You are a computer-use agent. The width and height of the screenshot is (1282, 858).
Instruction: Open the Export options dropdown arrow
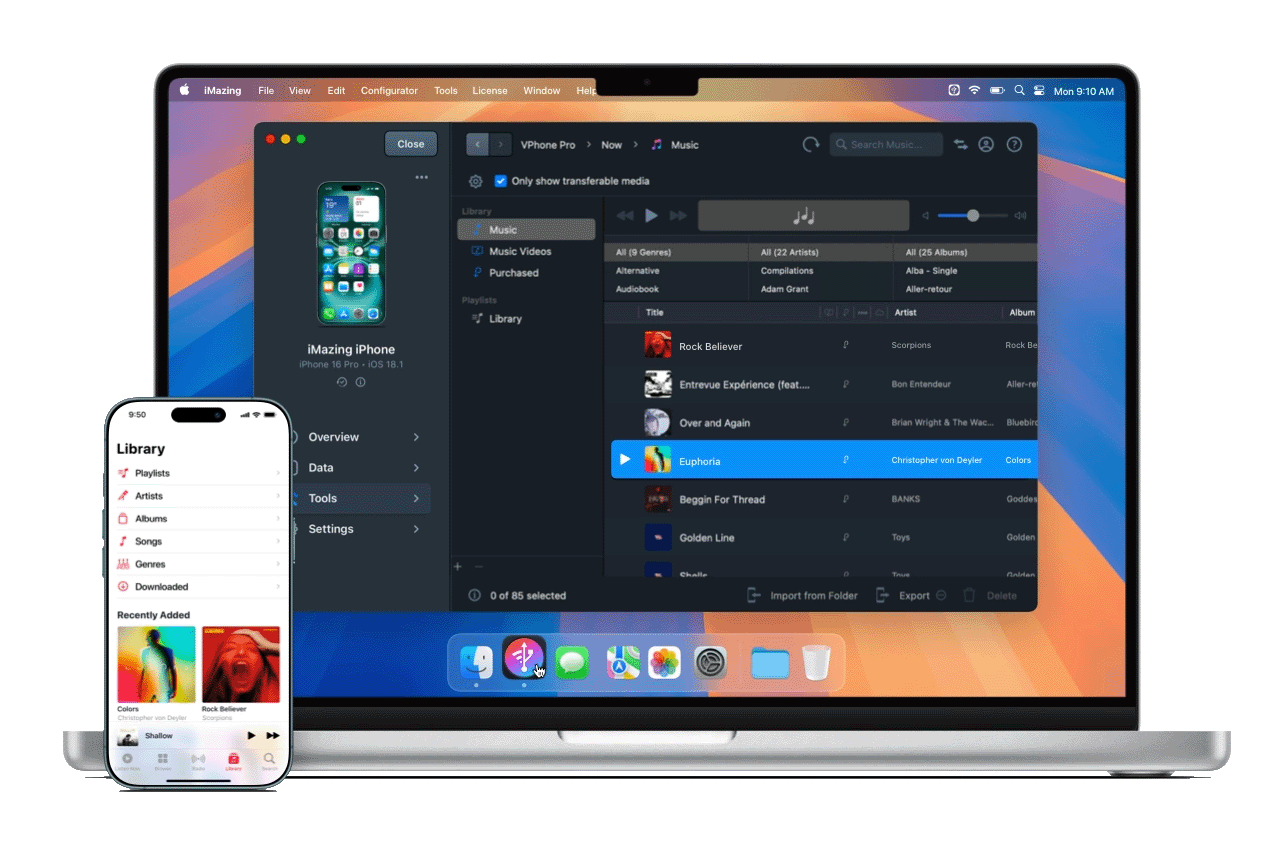[941, 596]
